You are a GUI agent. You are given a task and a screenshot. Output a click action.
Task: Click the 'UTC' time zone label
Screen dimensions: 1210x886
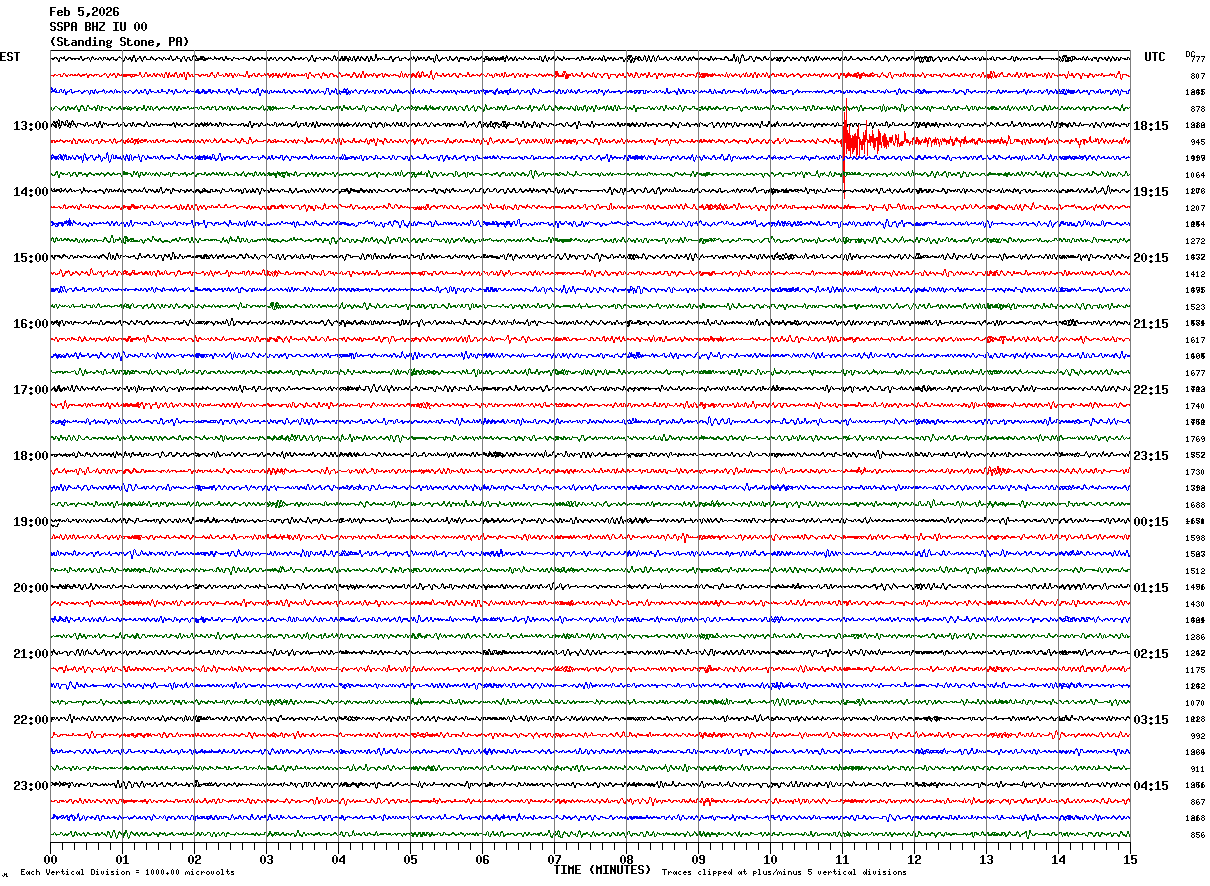pos(1155,57)
